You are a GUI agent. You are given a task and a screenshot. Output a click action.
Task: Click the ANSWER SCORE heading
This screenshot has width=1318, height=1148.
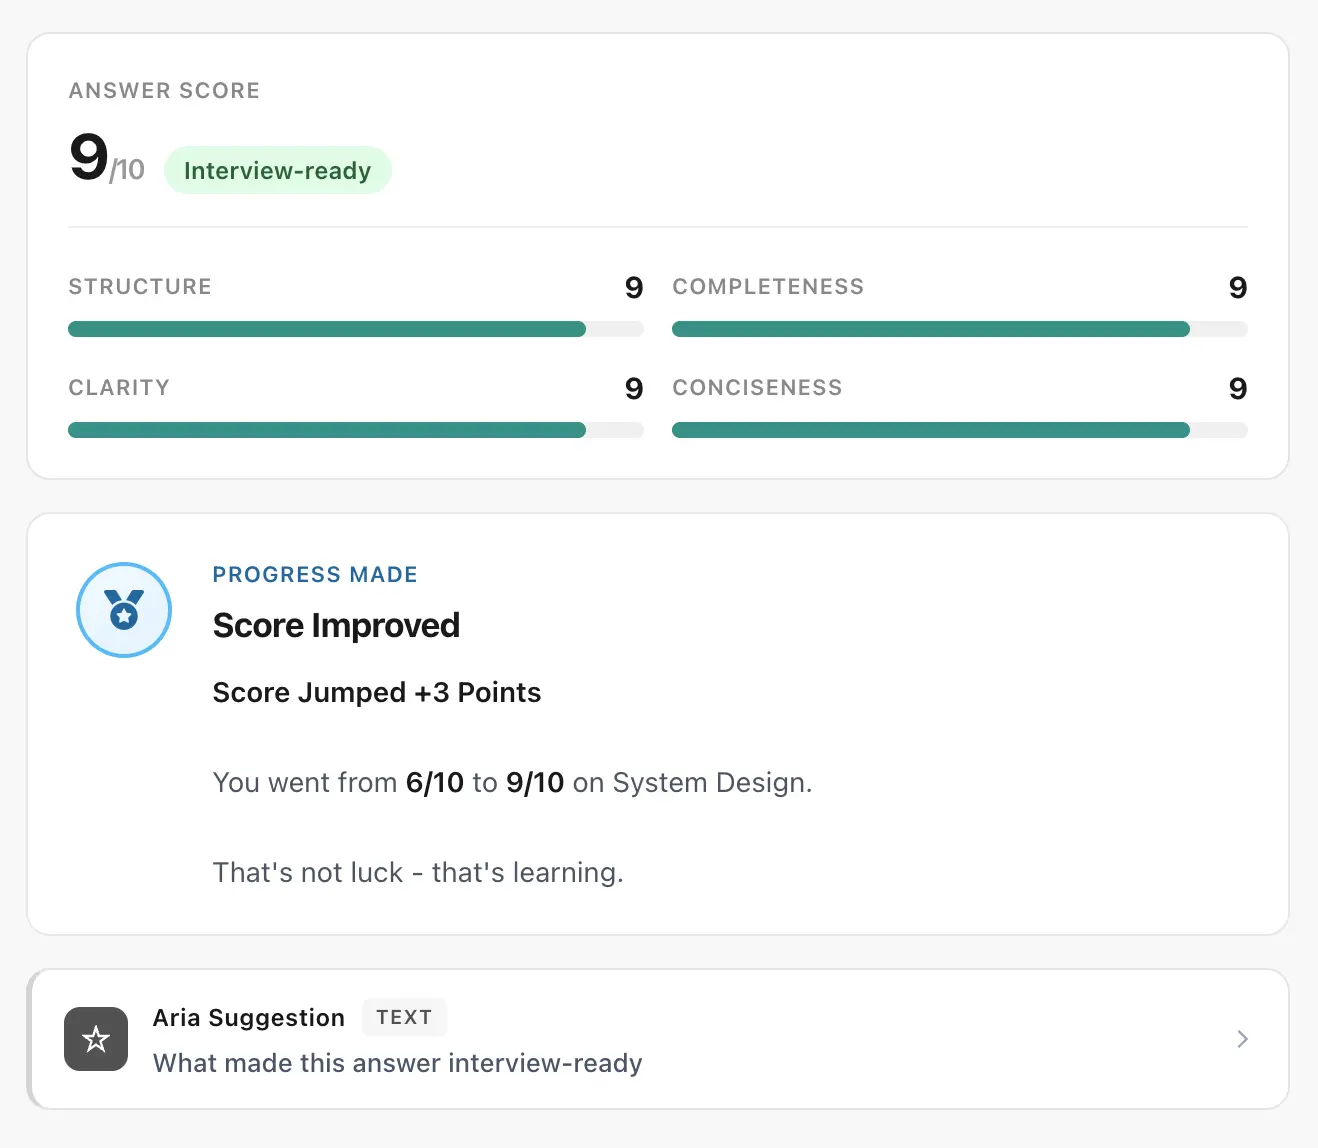(x=164, y=91)
